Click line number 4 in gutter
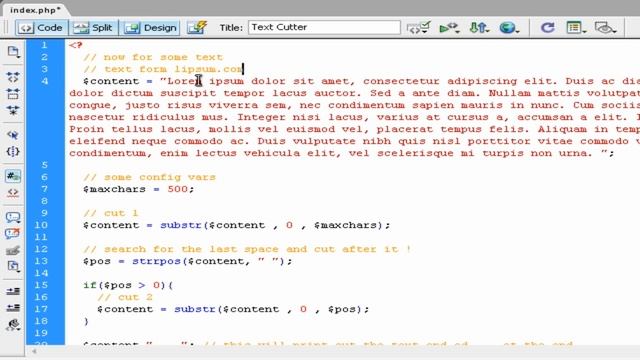This screenshot has width=640, height=360. point(44,81)
